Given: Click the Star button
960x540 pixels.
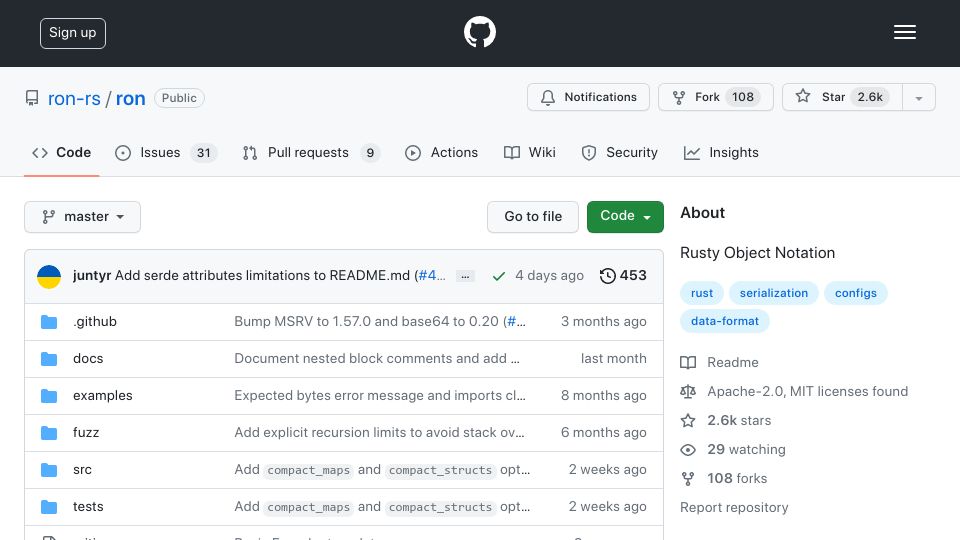Looking at the screenshot, I should click(x=842, y=97).
